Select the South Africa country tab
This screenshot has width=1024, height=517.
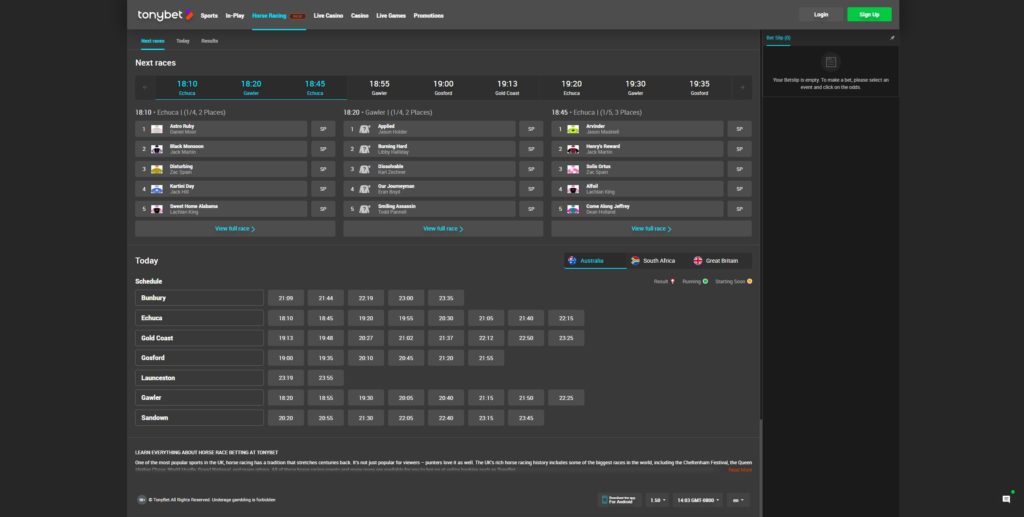(x=653, y=260)
